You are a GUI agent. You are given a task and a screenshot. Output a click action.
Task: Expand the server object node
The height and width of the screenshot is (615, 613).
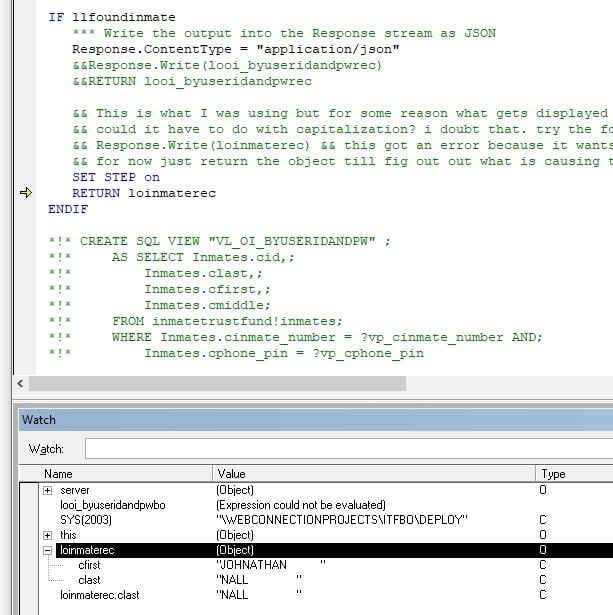pyautogui.click(x=47, y=490)
